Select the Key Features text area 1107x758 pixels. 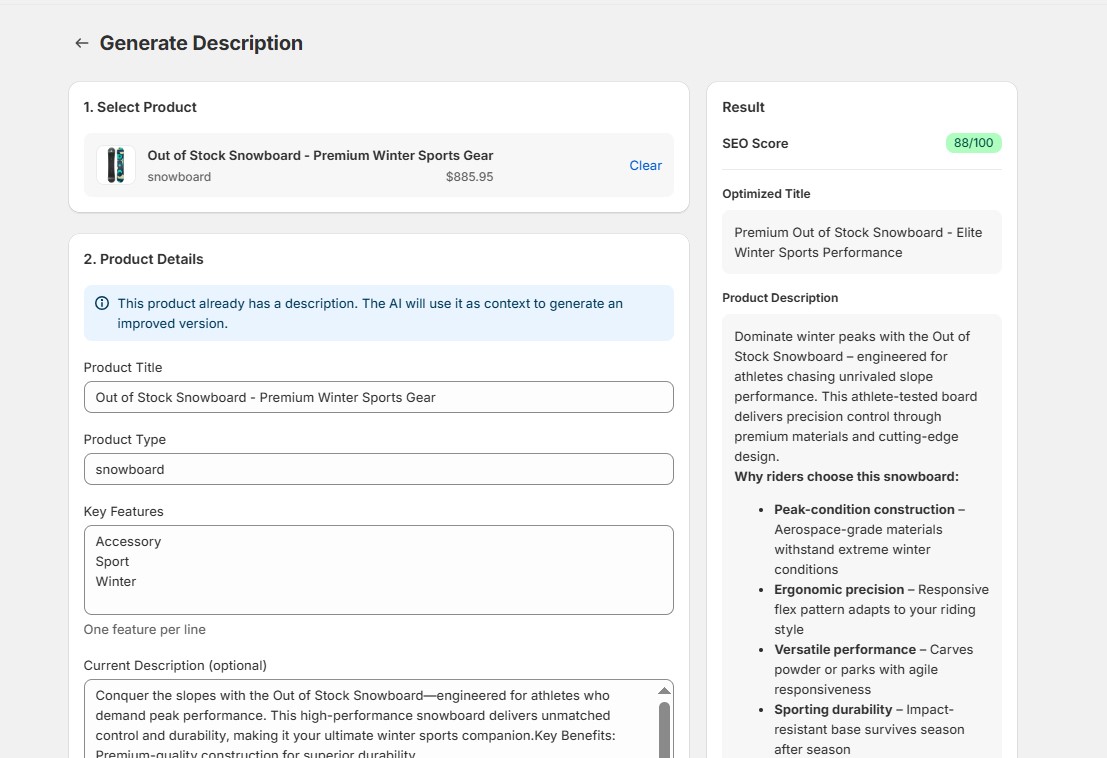378,569
